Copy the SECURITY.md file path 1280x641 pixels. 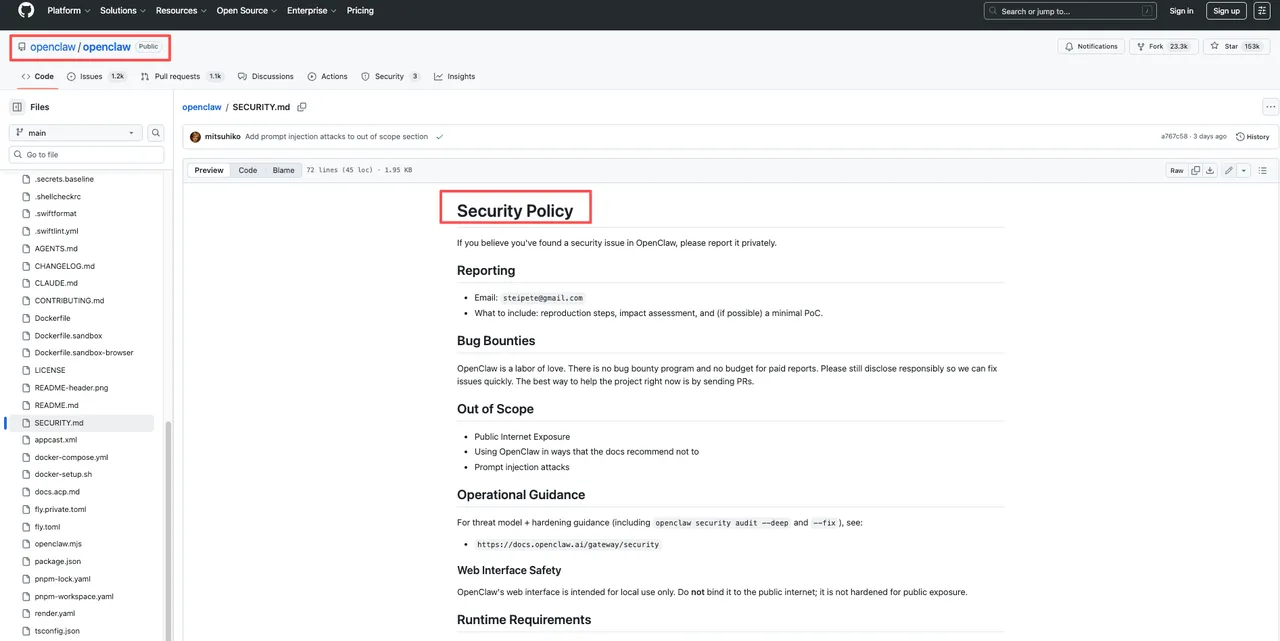coord(302,107)
